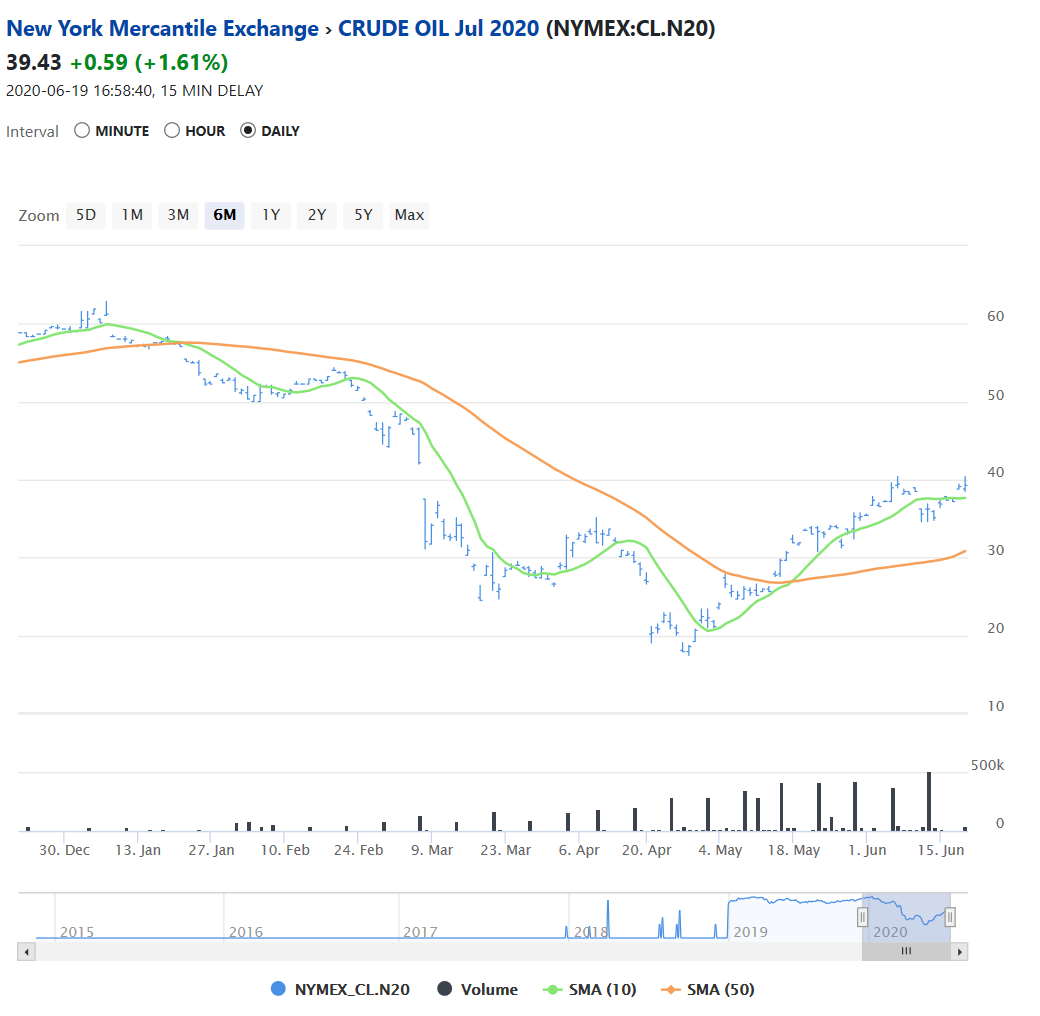
Task: Open the New York Mercantile Exchange link
Action: click(162, 29)
